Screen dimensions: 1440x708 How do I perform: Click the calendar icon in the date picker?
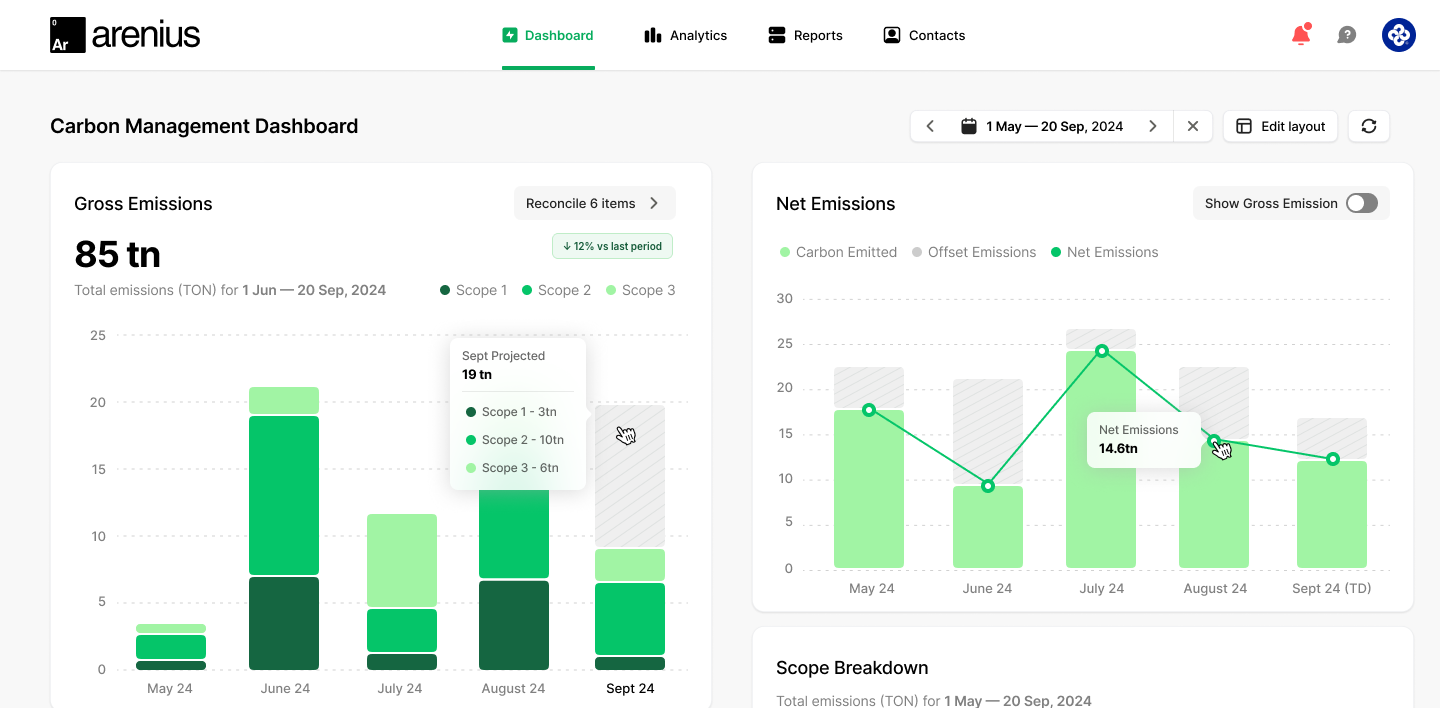(968, 126)
